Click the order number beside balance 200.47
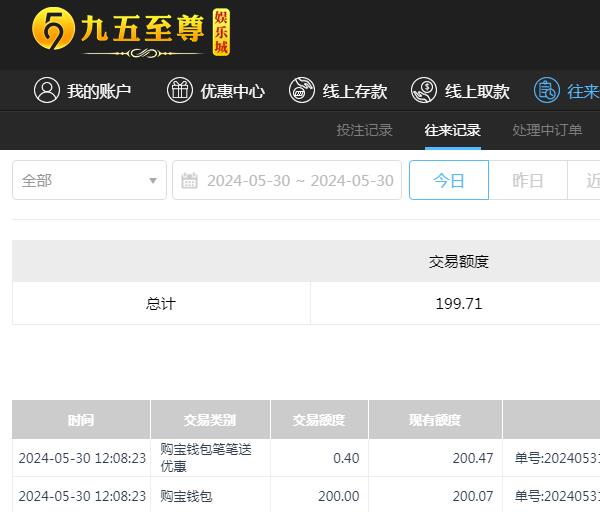This screenshot has width=600, height=512. pos(557,458)
